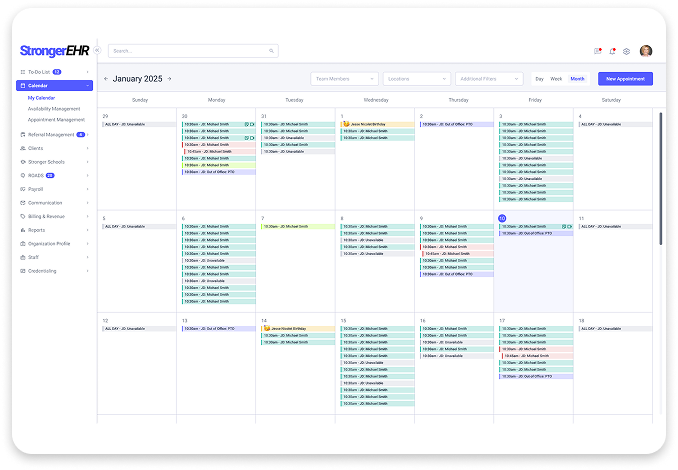This screenshot has width=678, height=470.
Task: Switch calendar to Week view
Action: [x=556, y=78]
